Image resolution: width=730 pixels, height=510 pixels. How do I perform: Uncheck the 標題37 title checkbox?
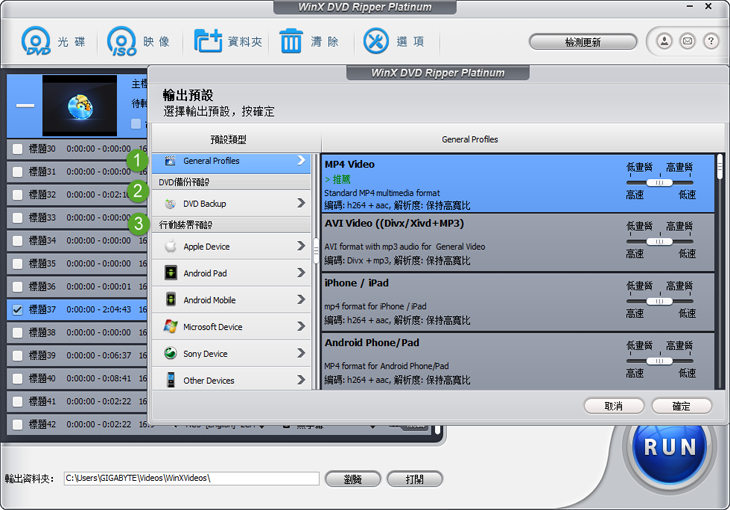(17, 310)
